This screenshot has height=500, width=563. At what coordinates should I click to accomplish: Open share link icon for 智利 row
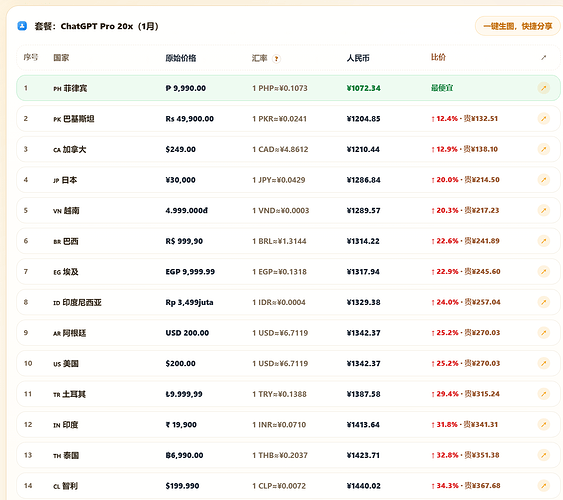[544, 486]
